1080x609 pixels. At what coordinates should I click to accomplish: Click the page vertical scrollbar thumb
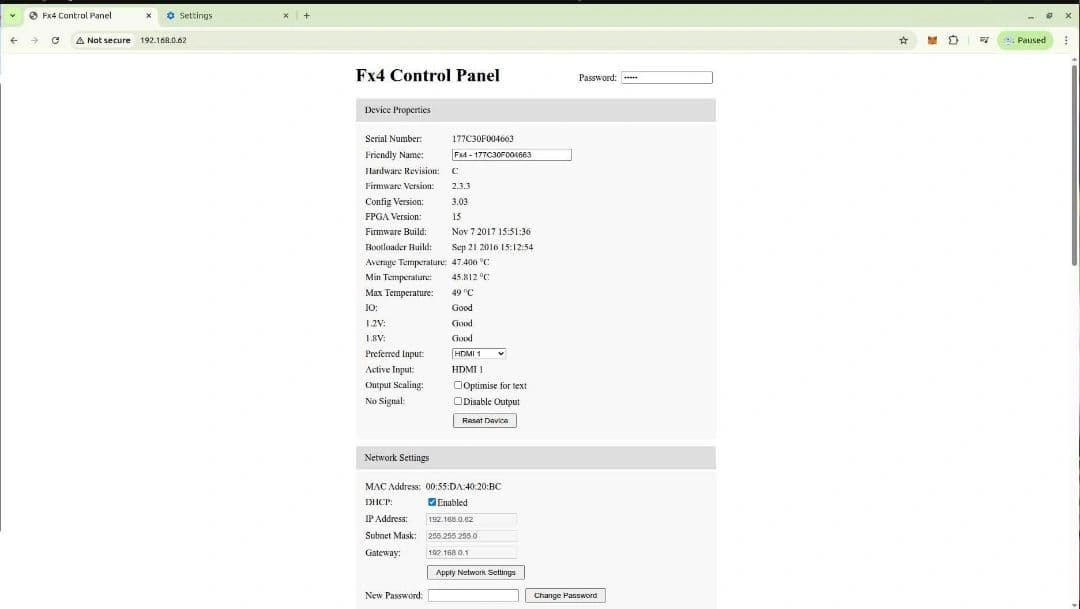pyautogui.click(x=1074, y=165)
